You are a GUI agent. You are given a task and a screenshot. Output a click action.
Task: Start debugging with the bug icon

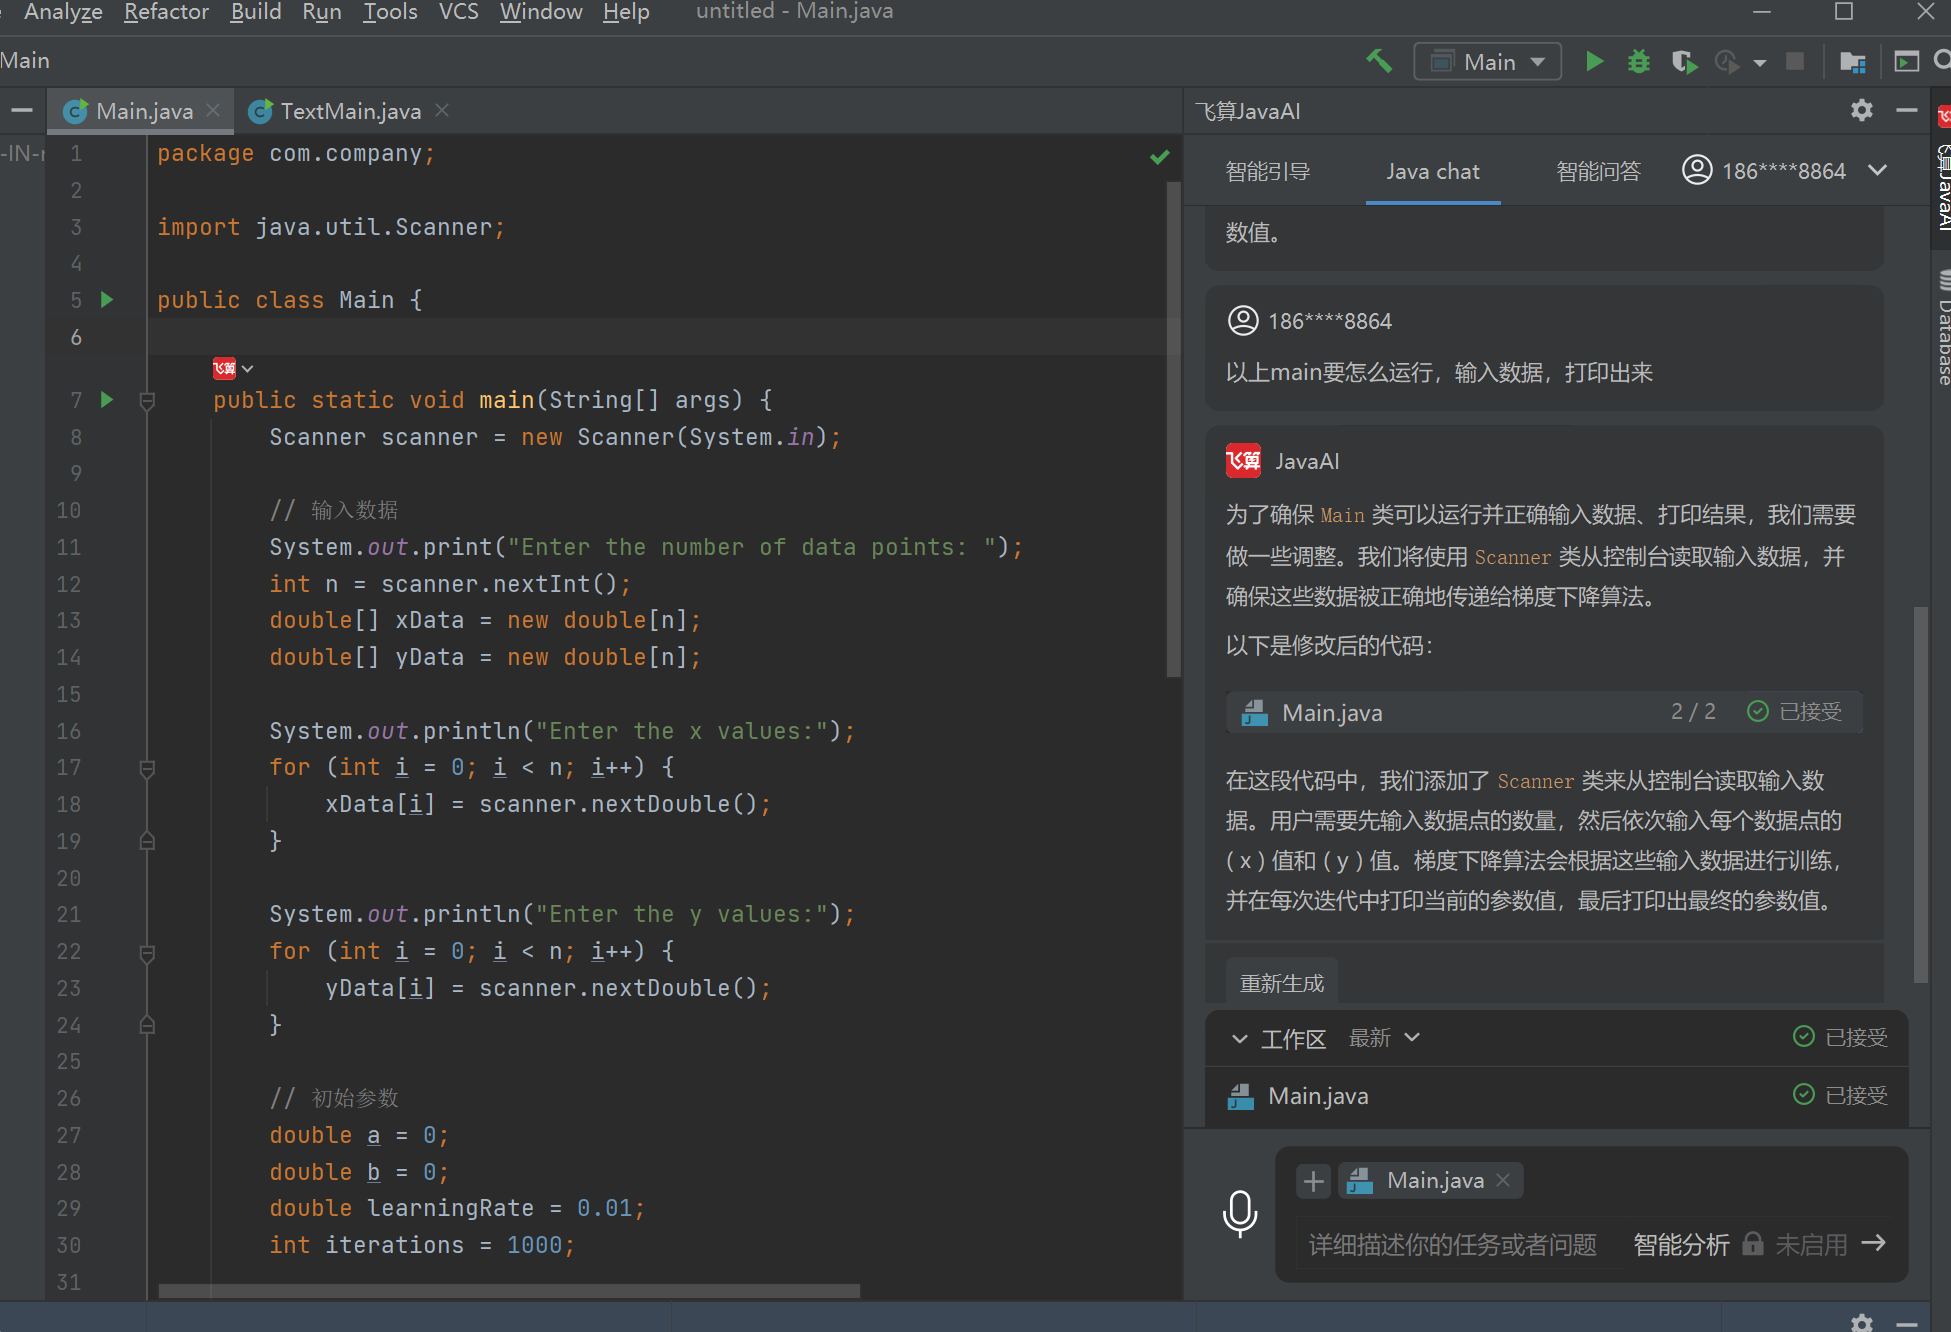[1639, 62]
